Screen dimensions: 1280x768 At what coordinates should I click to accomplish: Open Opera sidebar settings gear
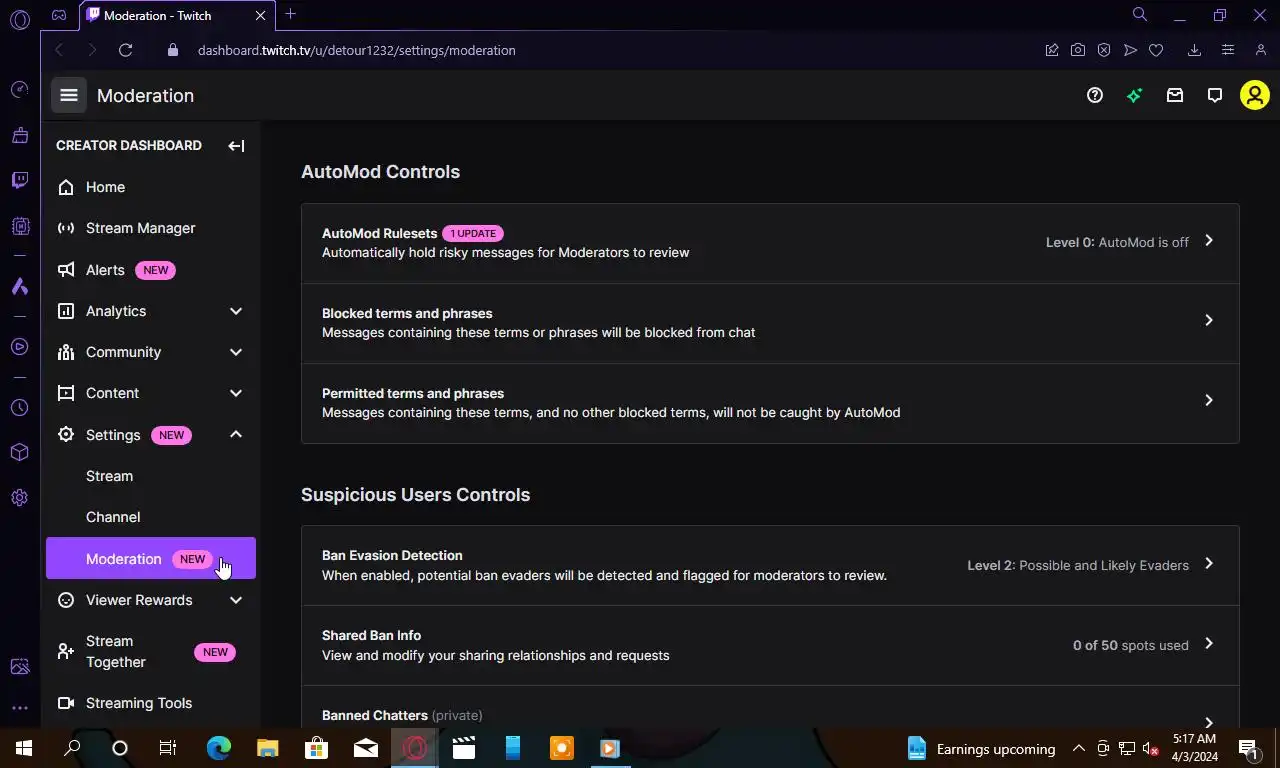click(20, 498)
